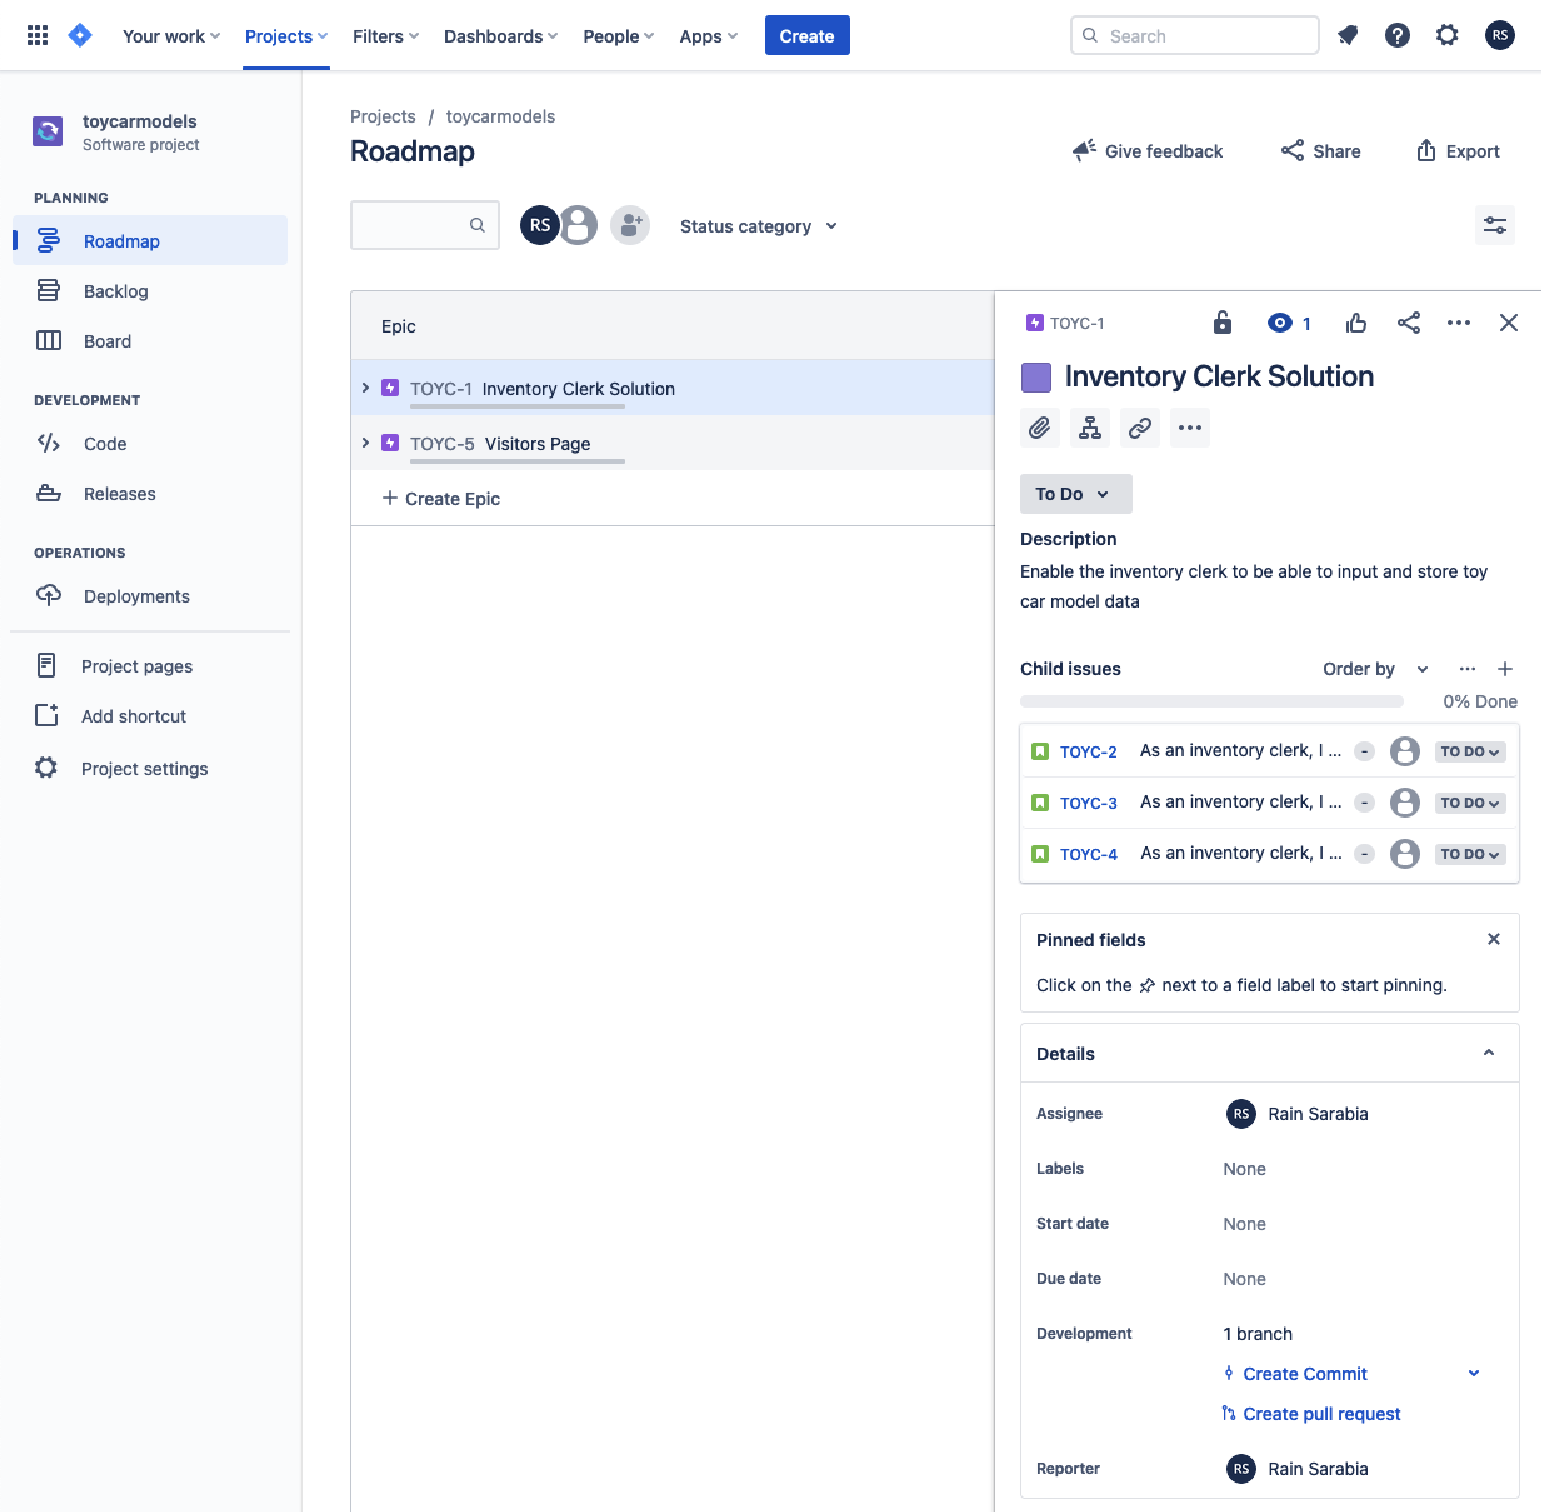Click the add people icon

630,225
